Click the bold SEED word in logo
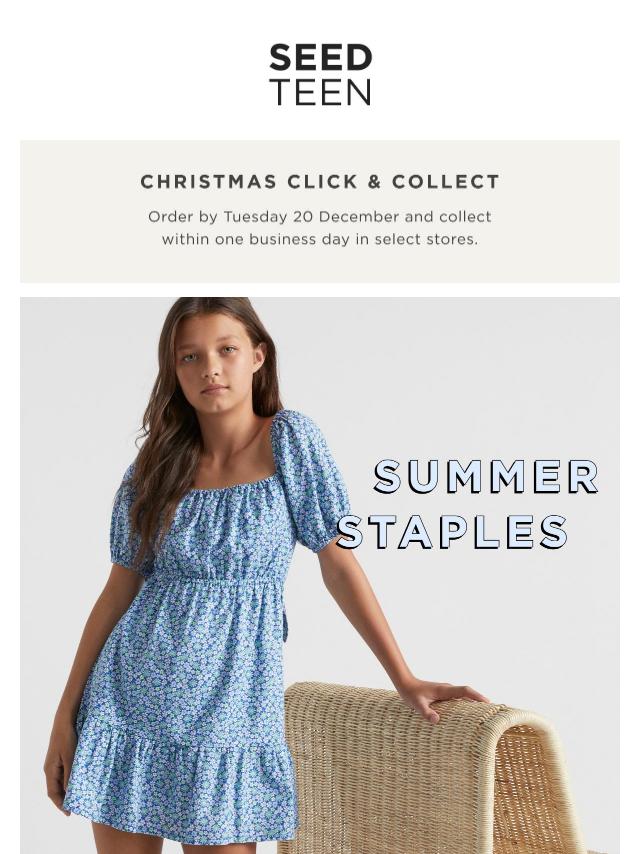Image resolution: width=640 pixels, height=854 pixels. tap(320, 58)
